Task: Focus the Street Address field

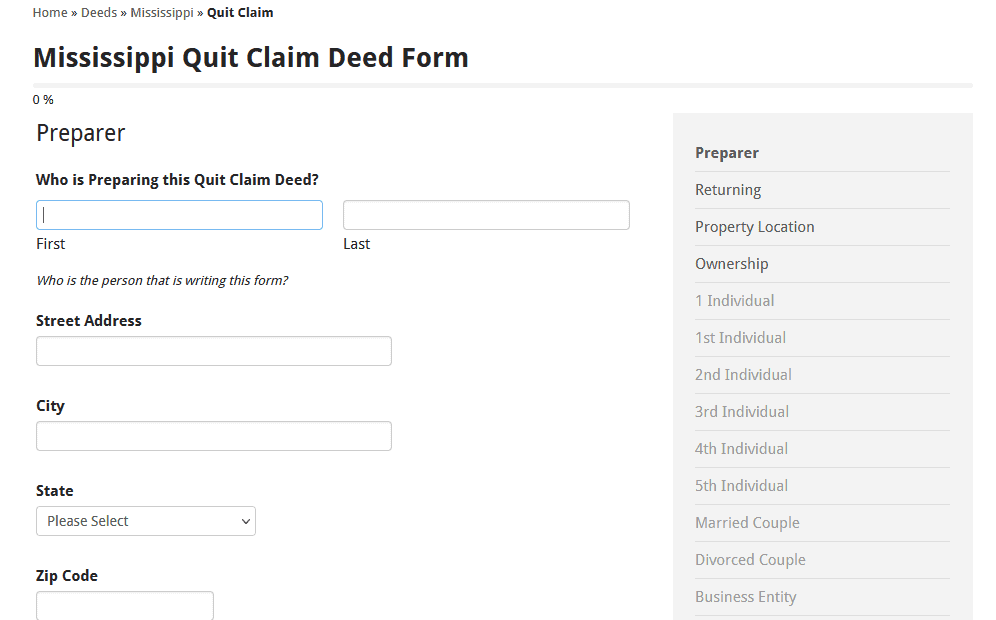Action: [213, 350]
